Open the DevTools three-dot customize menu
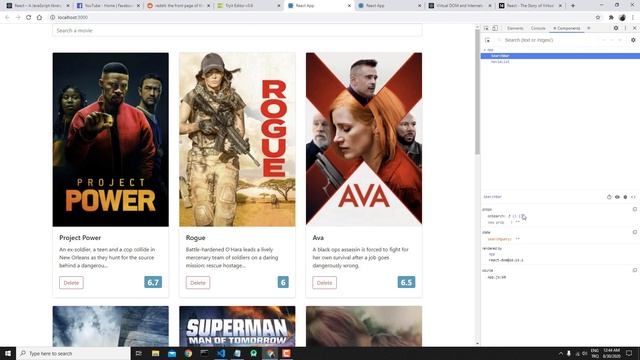 625,28
